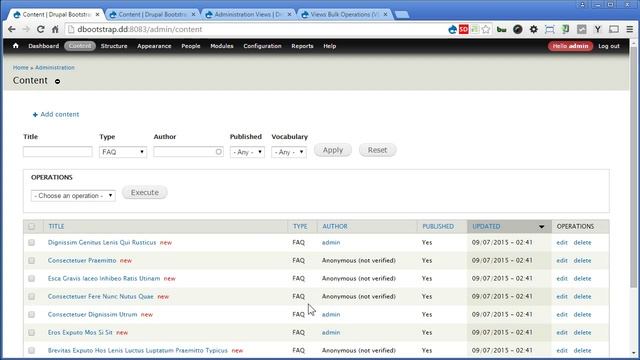Click the Reset filter button
Image resolution: width=640 pixels, height=360 pixels.
coord(377,150)
